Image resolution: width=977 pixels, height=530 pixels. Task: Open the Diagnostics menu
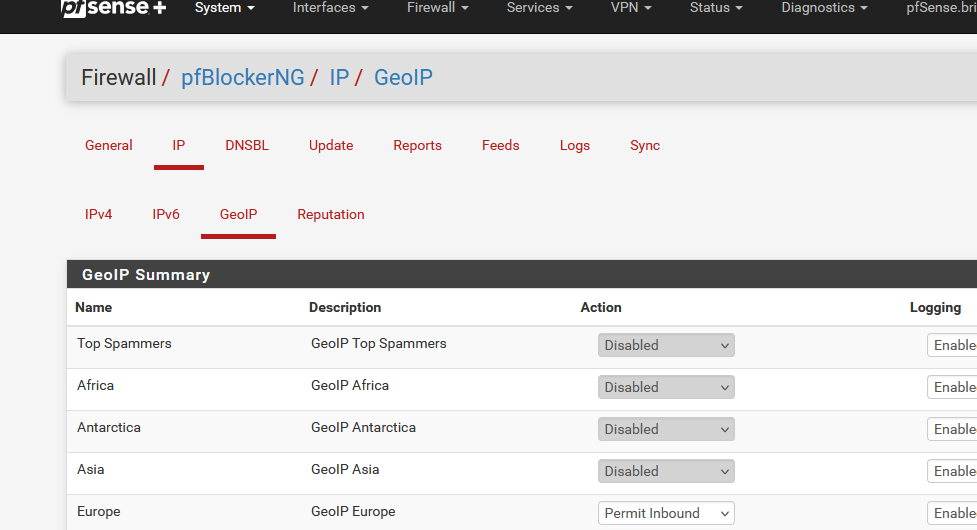pyautogui.click(x=824, y=8)
